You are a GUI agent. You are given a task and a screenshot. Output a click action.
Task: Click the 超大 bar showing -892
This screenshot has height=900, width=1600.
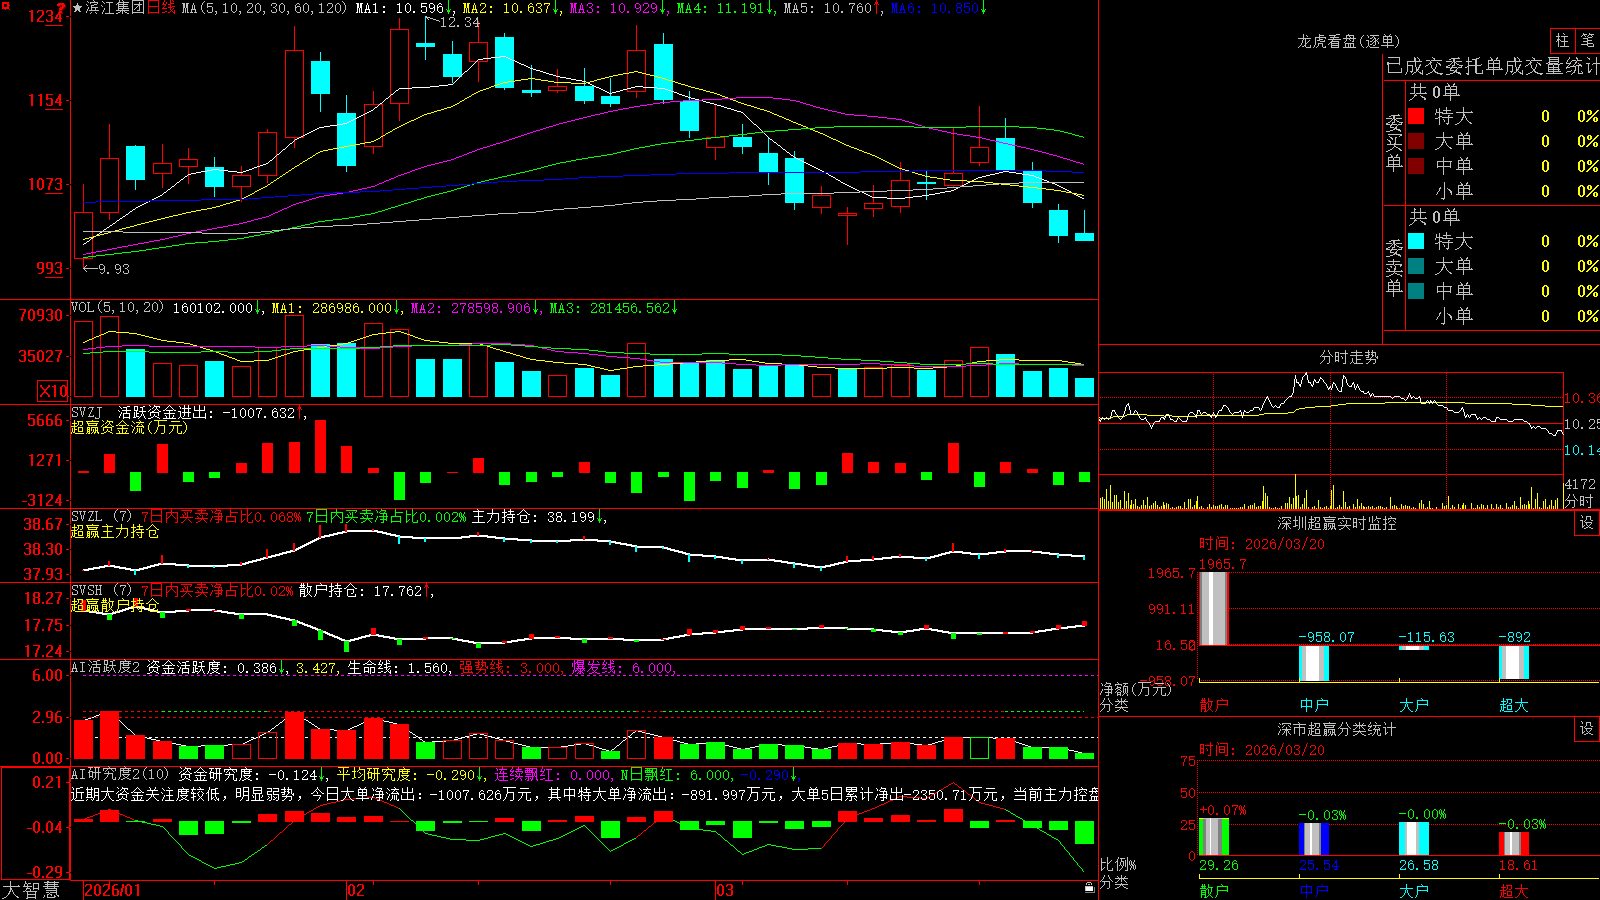point(1513,662)
